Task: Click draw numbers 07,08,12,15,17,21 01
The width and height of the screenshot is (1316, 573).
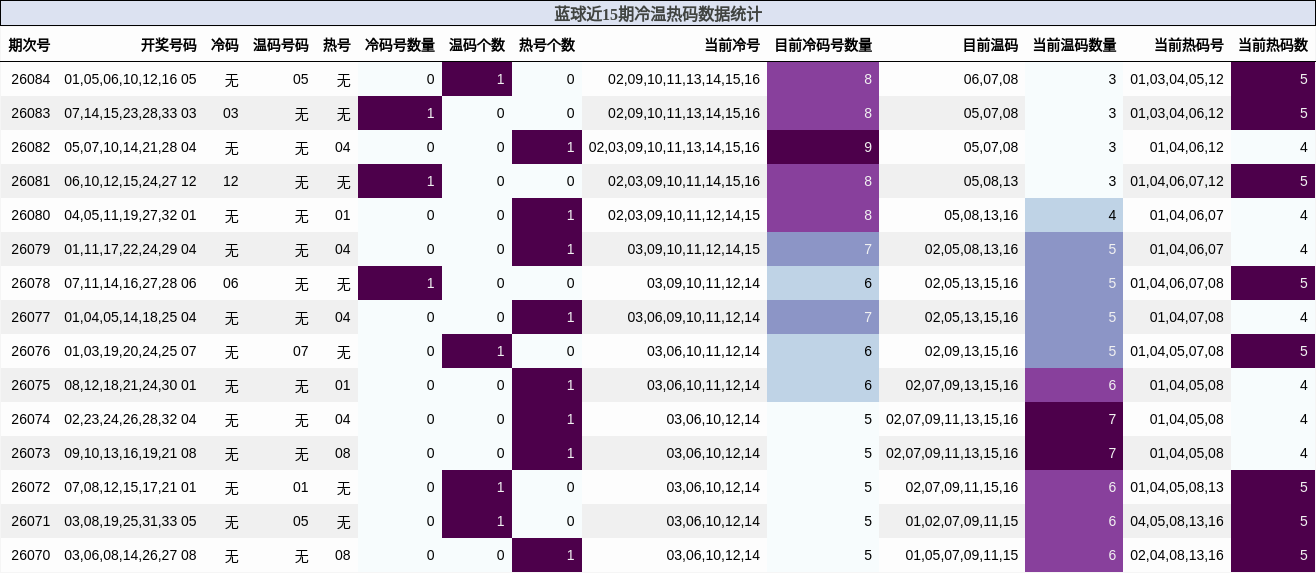Action: tap(130, 487)
